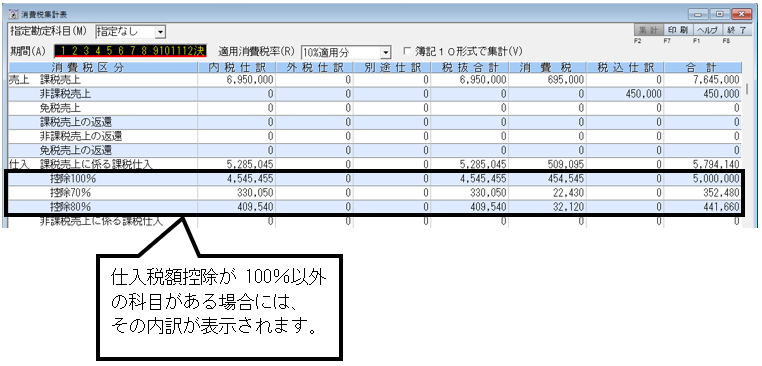
Task: Click the 5,794,140 total cell
Action: (703, 165)
